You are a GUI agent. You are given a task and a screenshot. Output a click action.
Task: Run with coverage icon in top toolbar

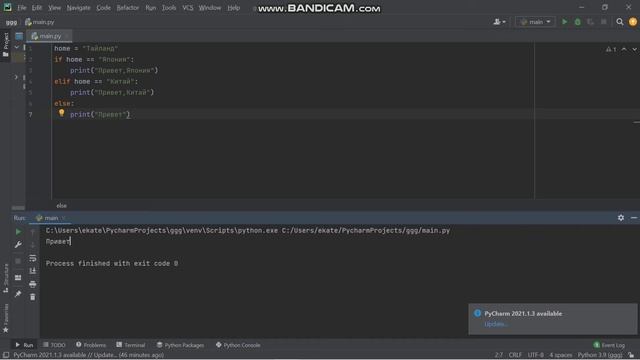(590, 22)
